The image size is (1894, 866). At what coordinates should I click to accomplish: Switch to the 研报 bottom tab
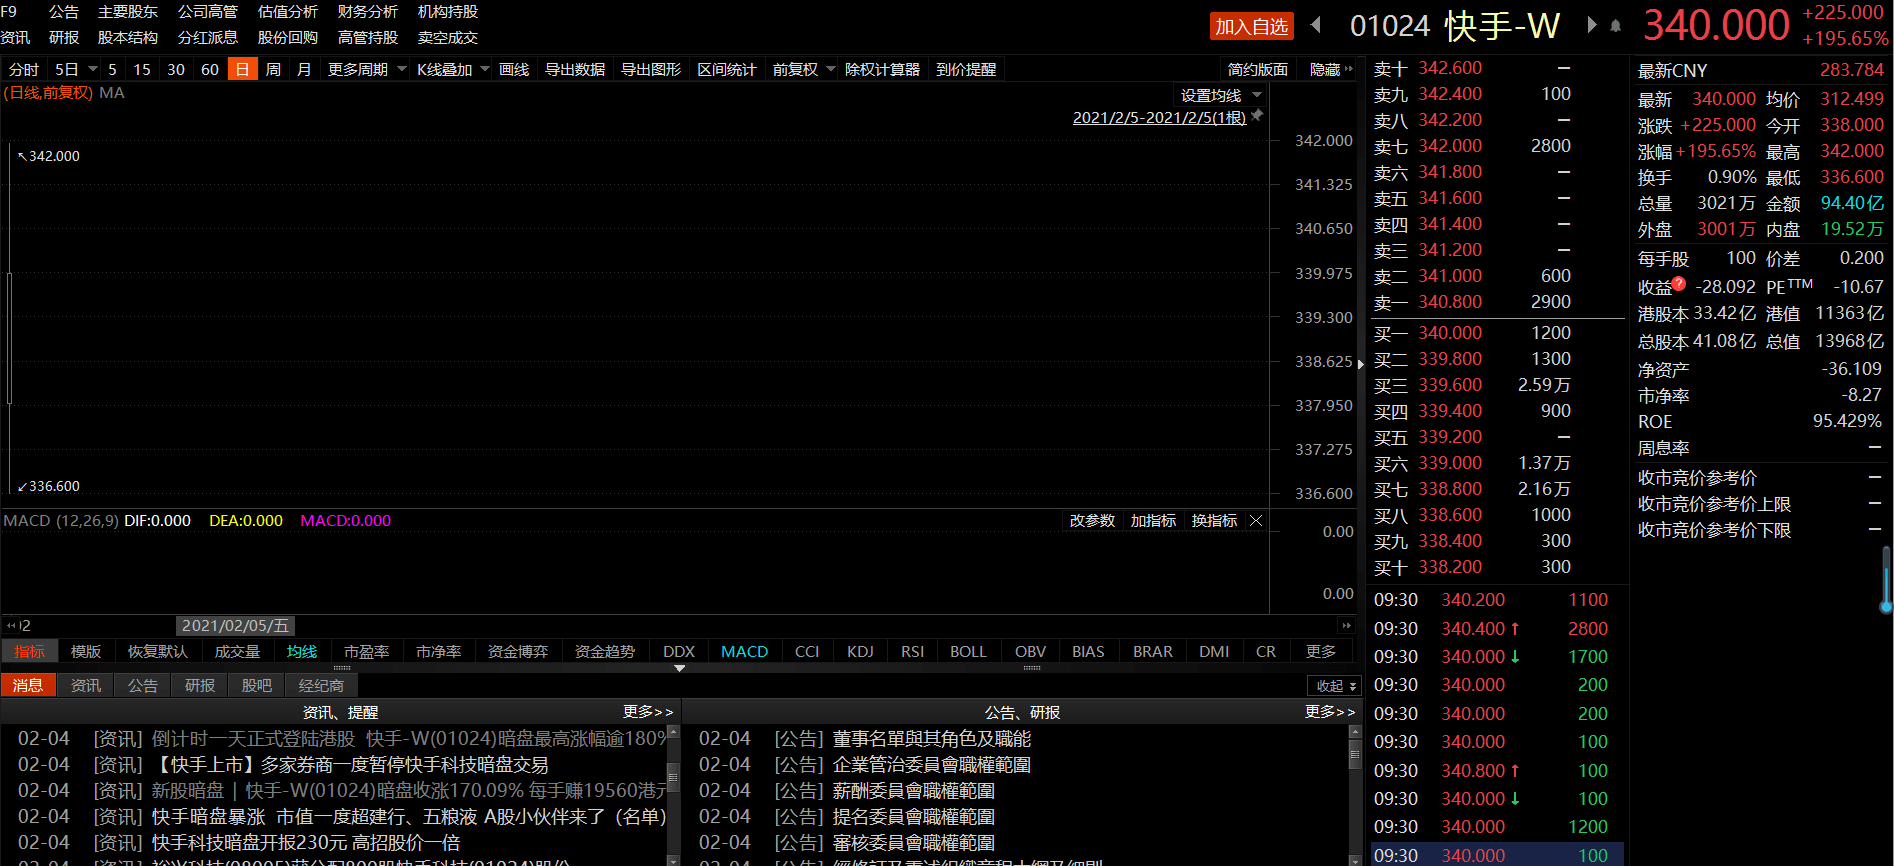tap(200, 686)
